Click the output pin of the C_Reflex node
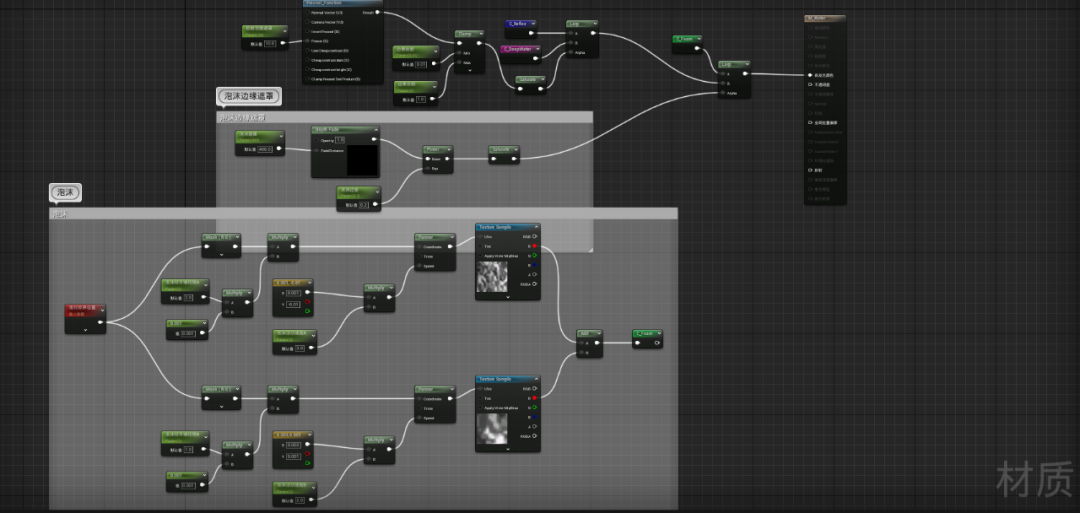This screenshot has width=1080, height=513. click(x=531, y=32)
